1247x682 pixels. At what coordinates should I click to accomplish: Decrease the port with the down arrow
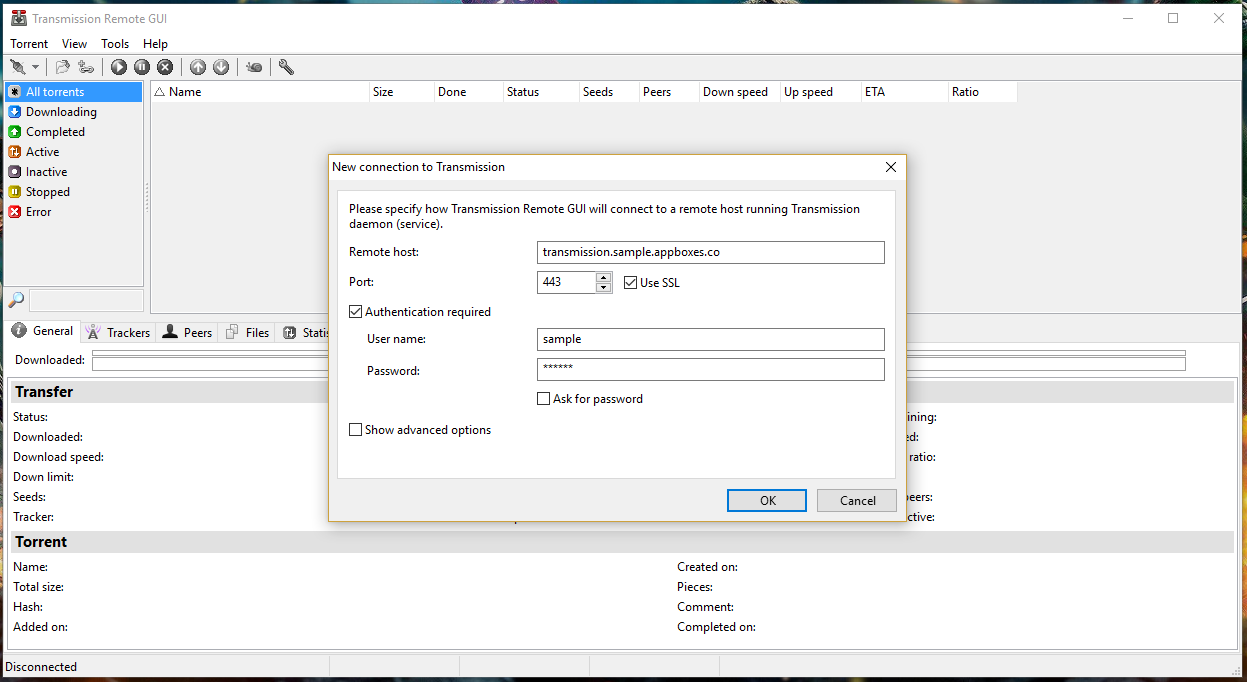[x=603, y=288]
